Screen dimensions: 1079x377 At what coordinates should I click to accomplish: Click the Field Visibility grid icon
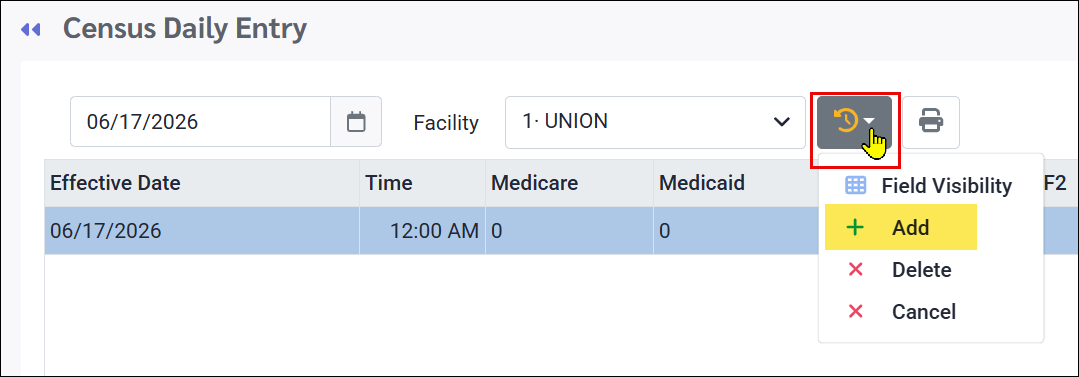click(x=855, y=185)
